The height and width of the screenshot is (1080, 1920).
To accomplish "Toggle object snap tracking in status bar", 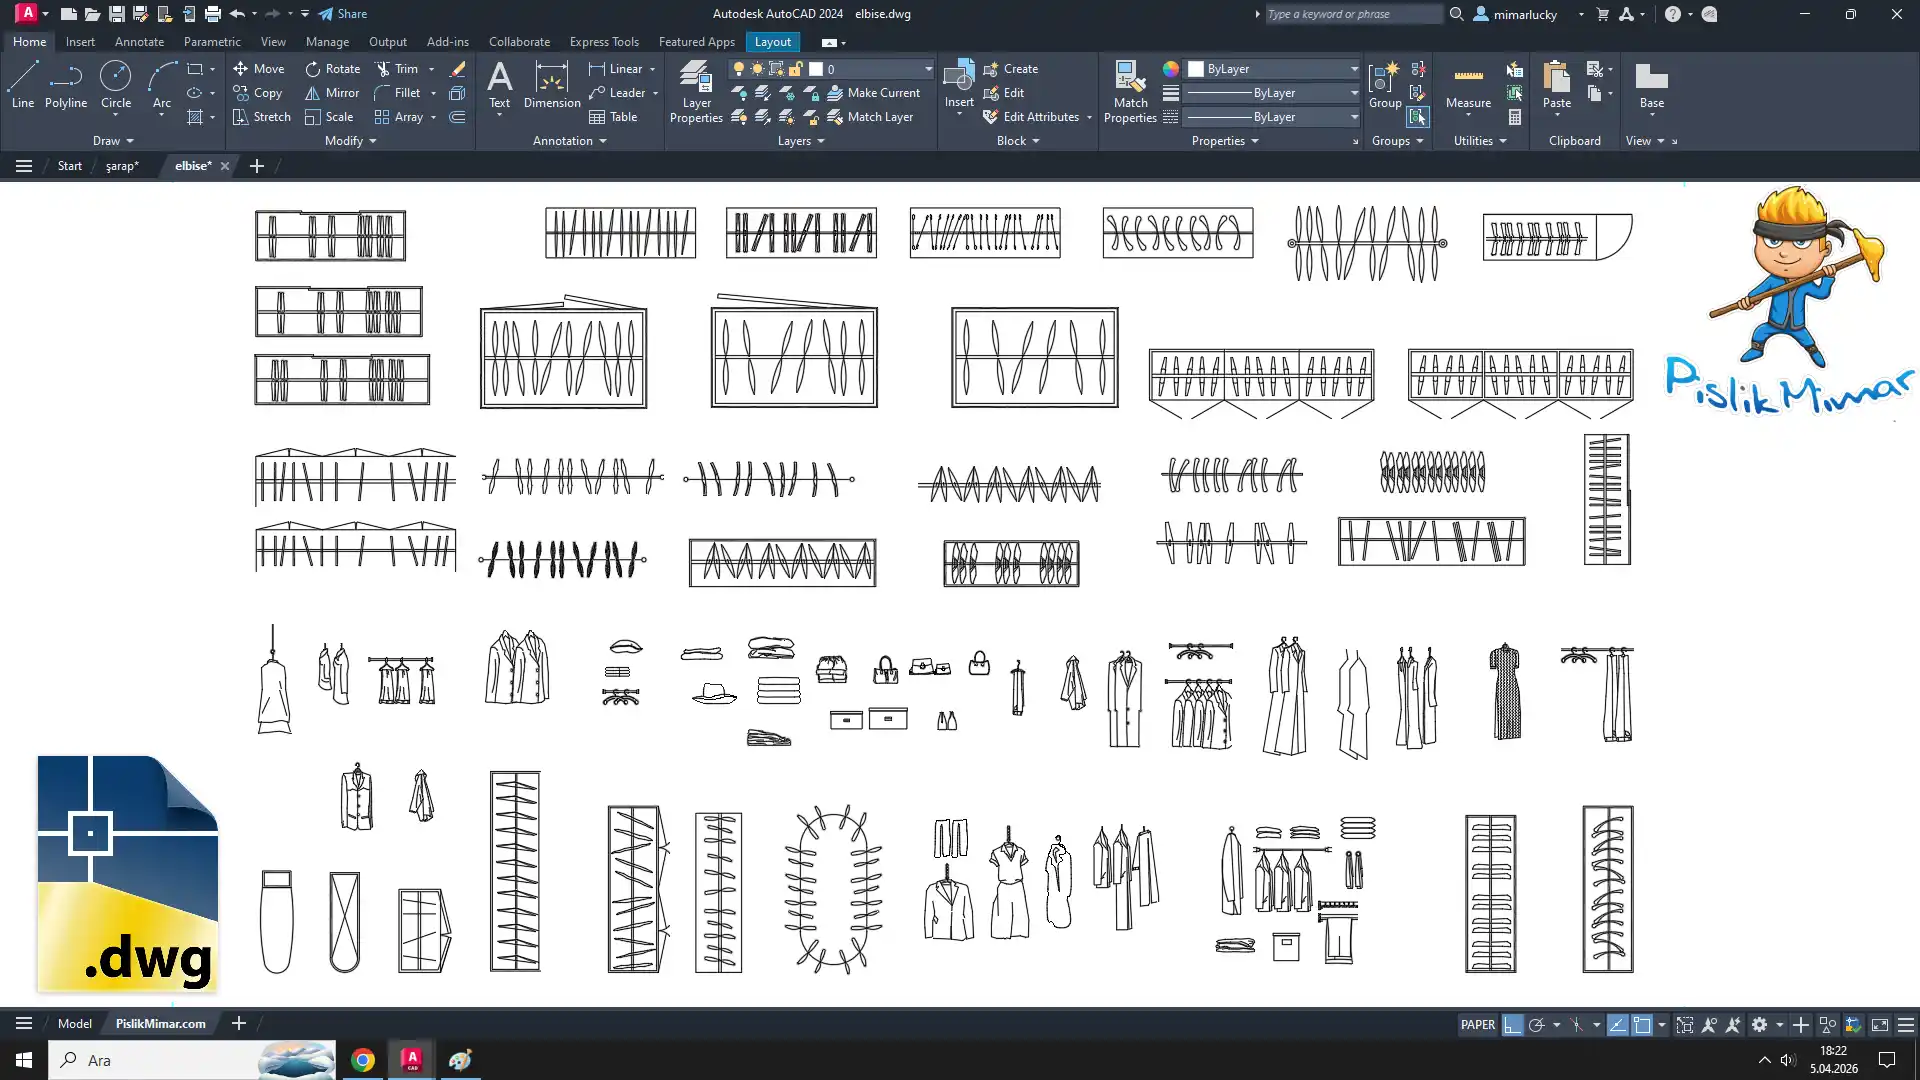I will coord(1617,1025).
